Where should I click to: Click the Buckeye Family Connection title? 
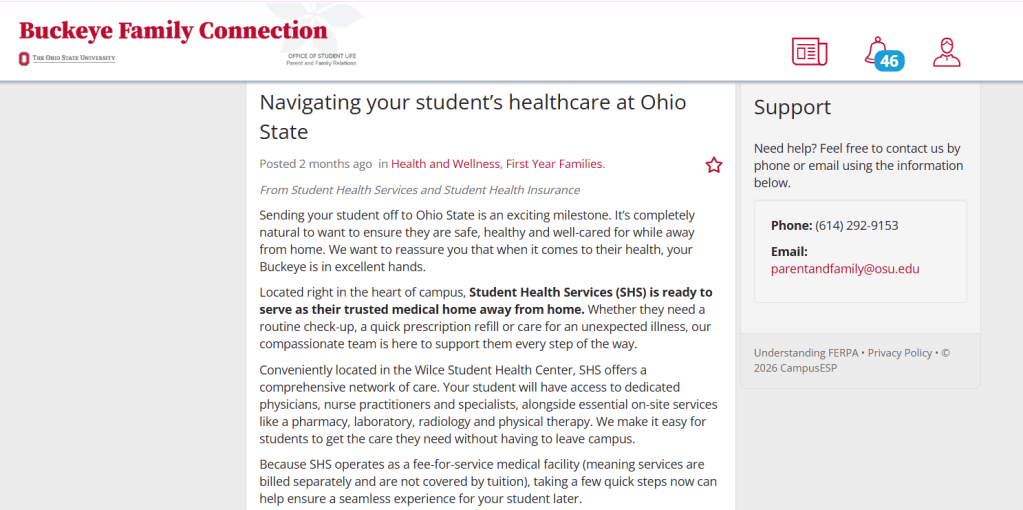(x=173, y=30)
